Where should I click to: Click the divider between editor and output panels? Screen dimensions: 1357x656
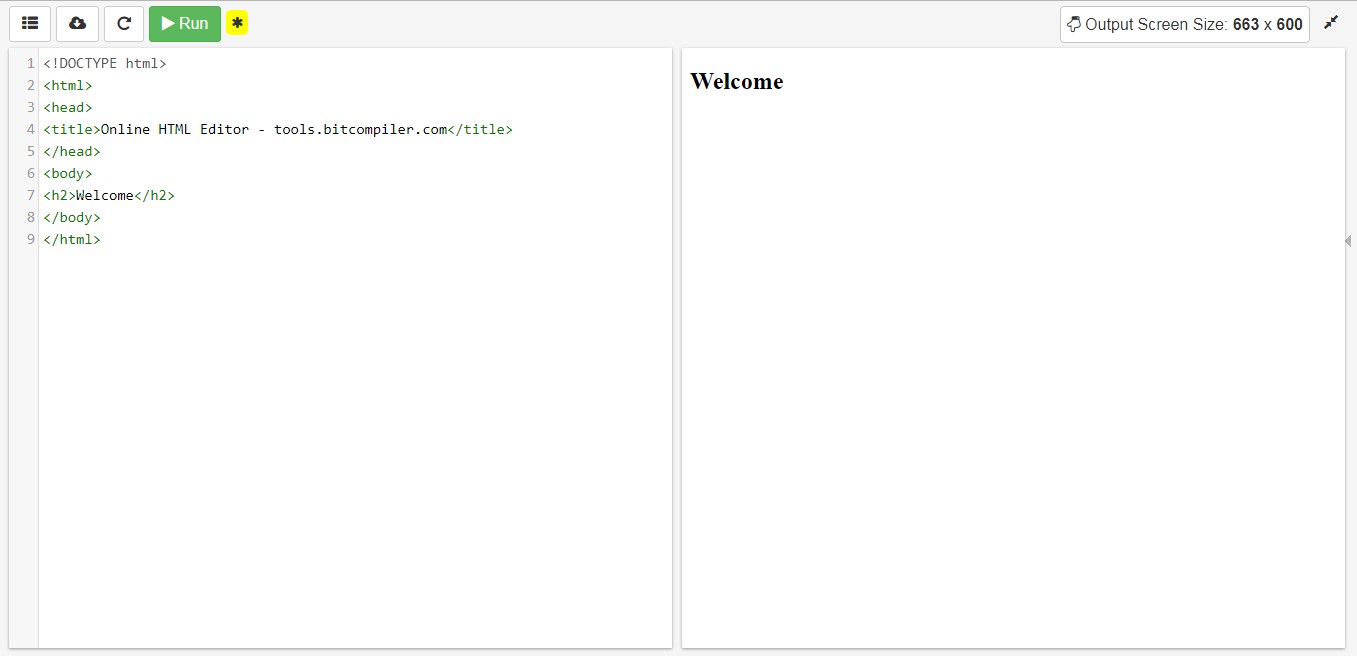677,350
